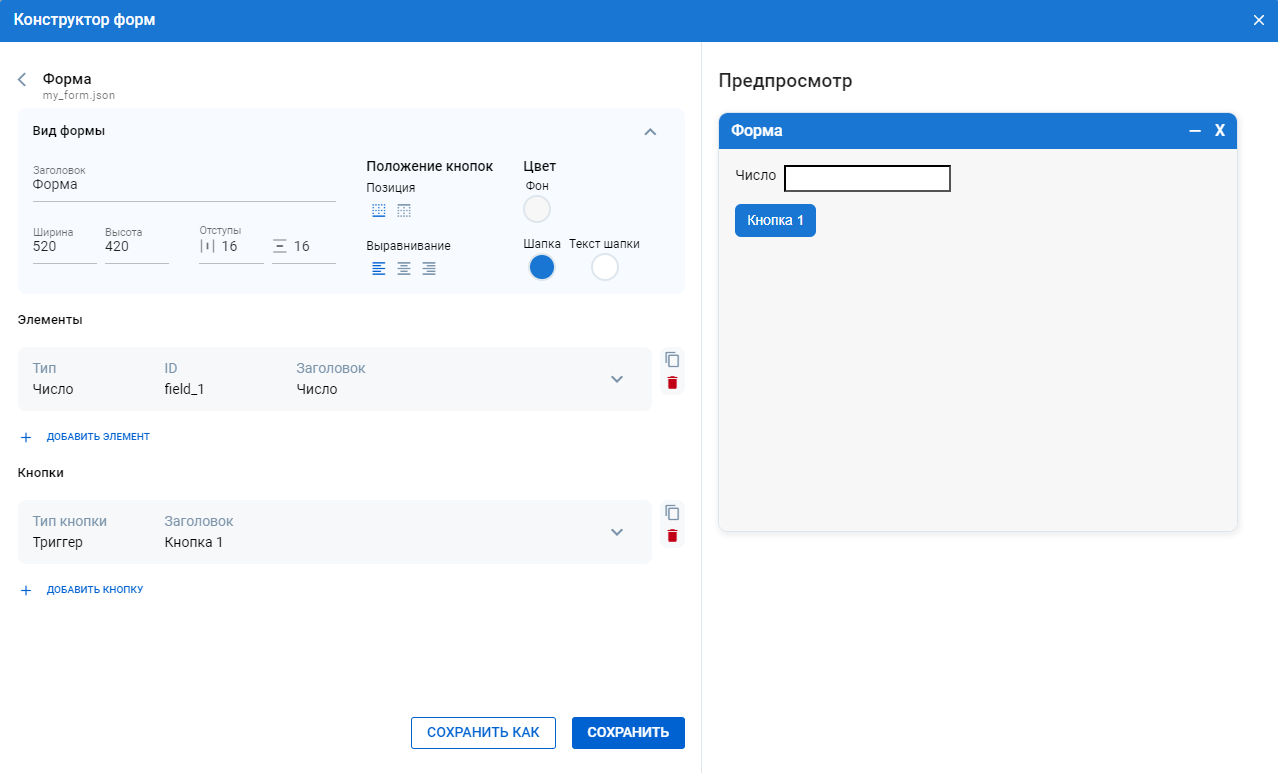Open the Шапка header color picker
This screenshot has height=775, width=1278.
[x=541, y=268]
